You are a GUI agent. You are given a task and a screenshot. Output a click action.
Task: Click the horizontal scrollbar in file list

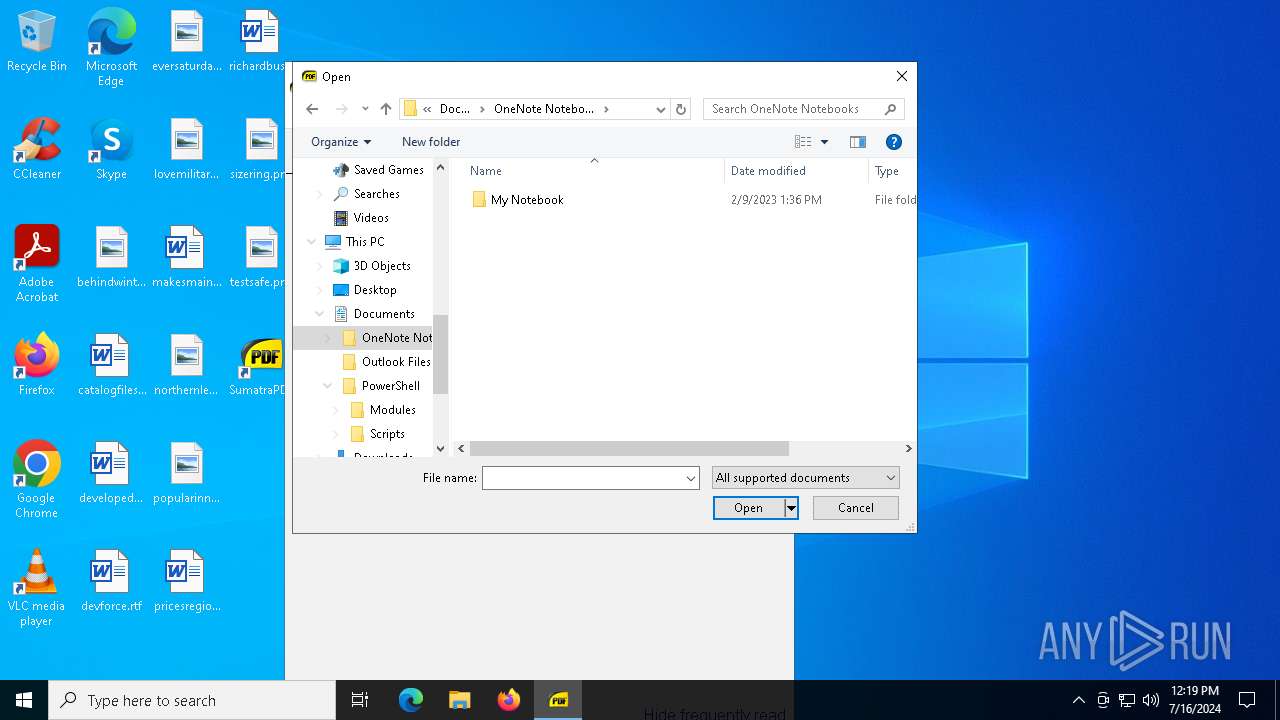[629, 449]
